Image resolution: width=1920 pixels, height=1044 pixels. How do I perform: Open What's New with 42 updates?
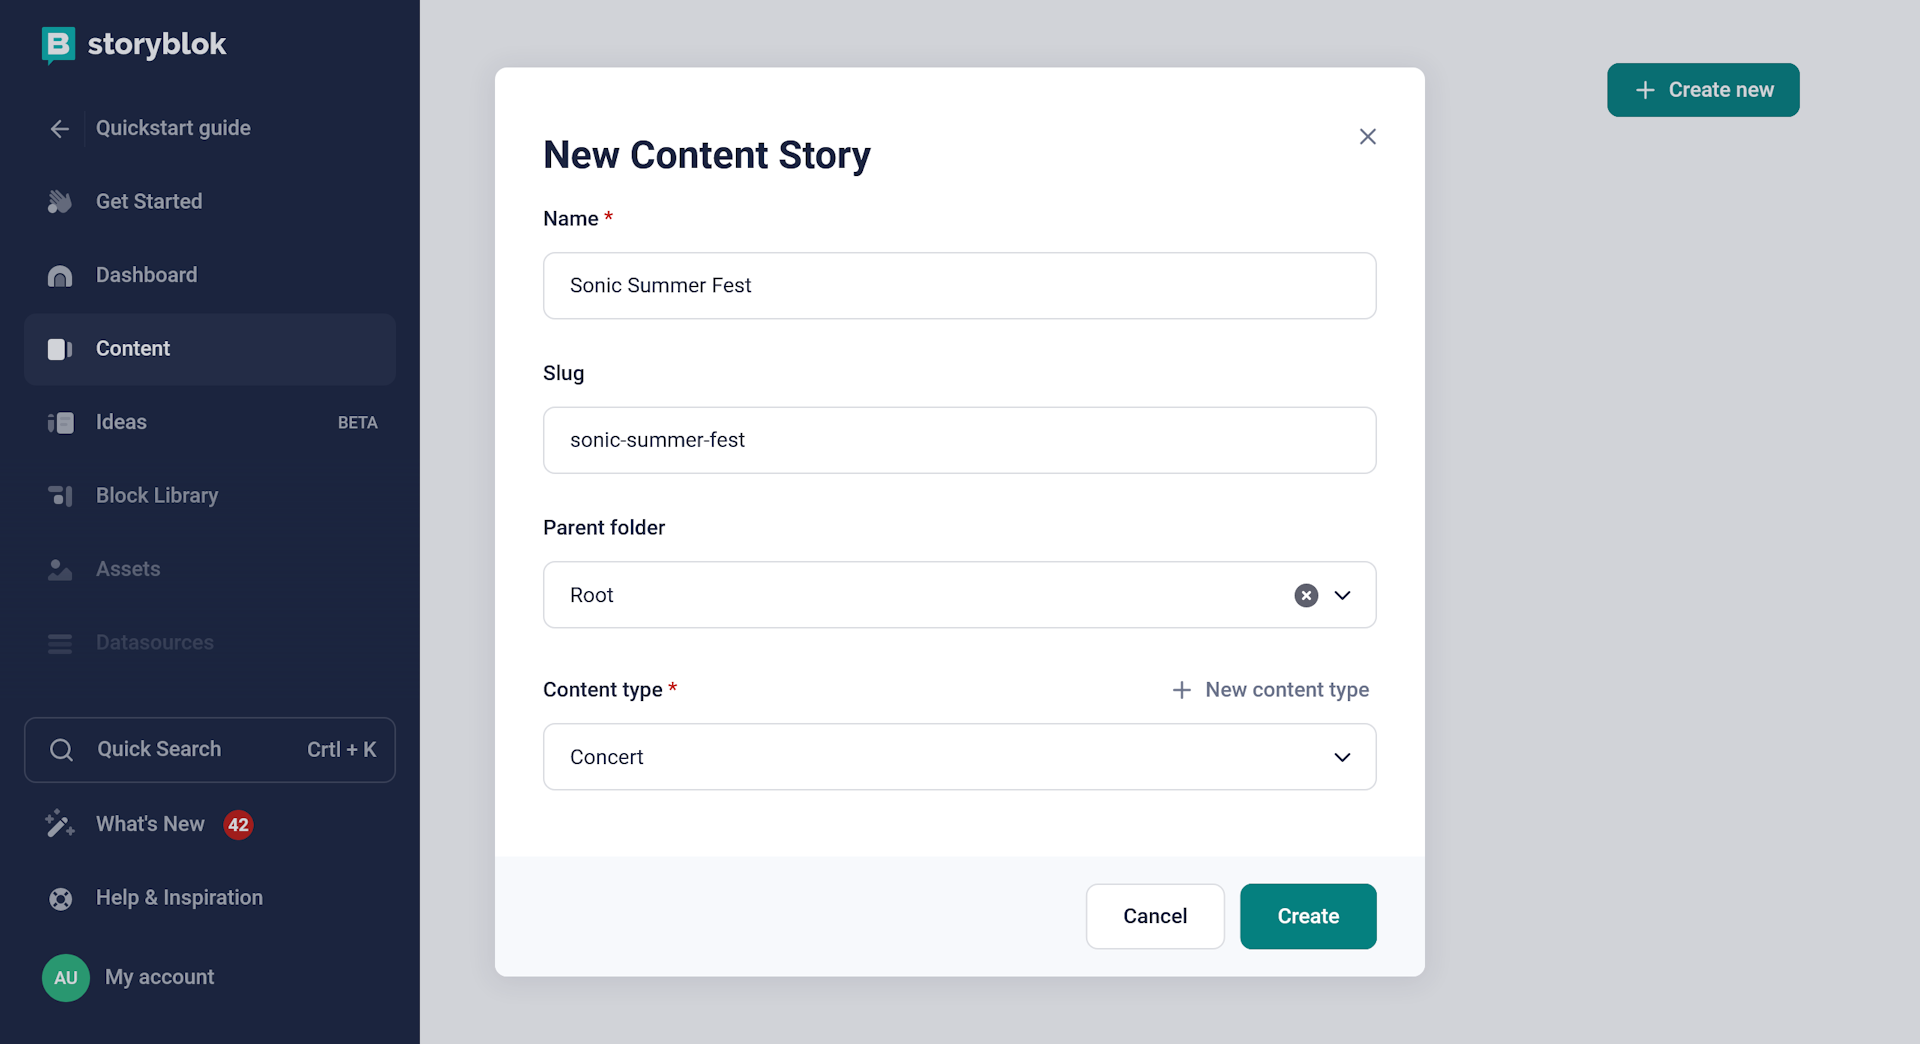[x=150, y=824]
